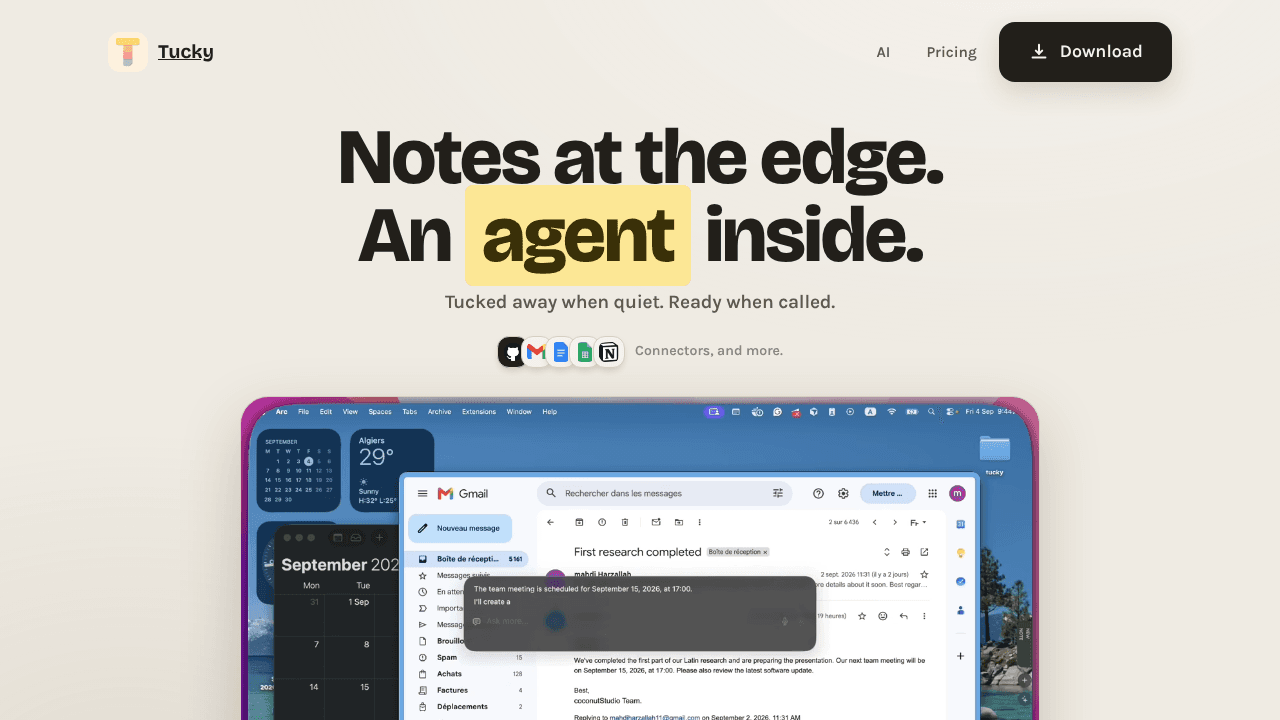Open the Google account avatar "m"
1280x720 pixels.
coord(958,493)
